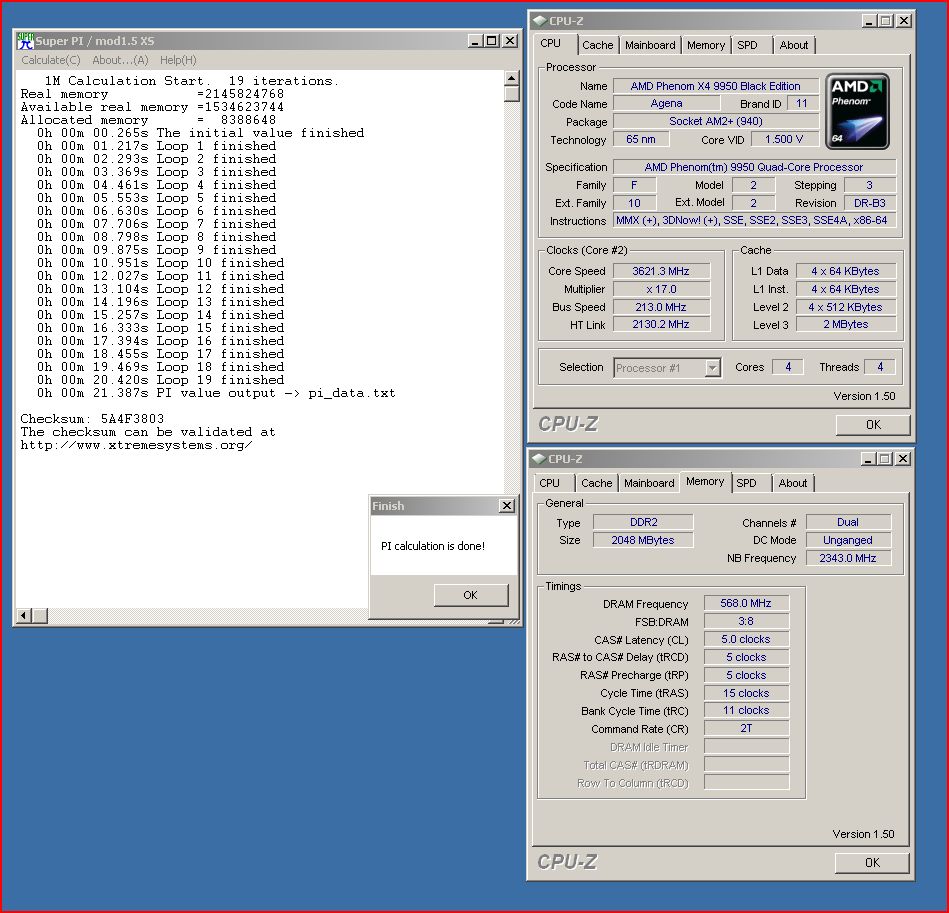Click the Checksum: 5A4F3803 line
Viewport: 949px width, 913px height.
(92, 419)
